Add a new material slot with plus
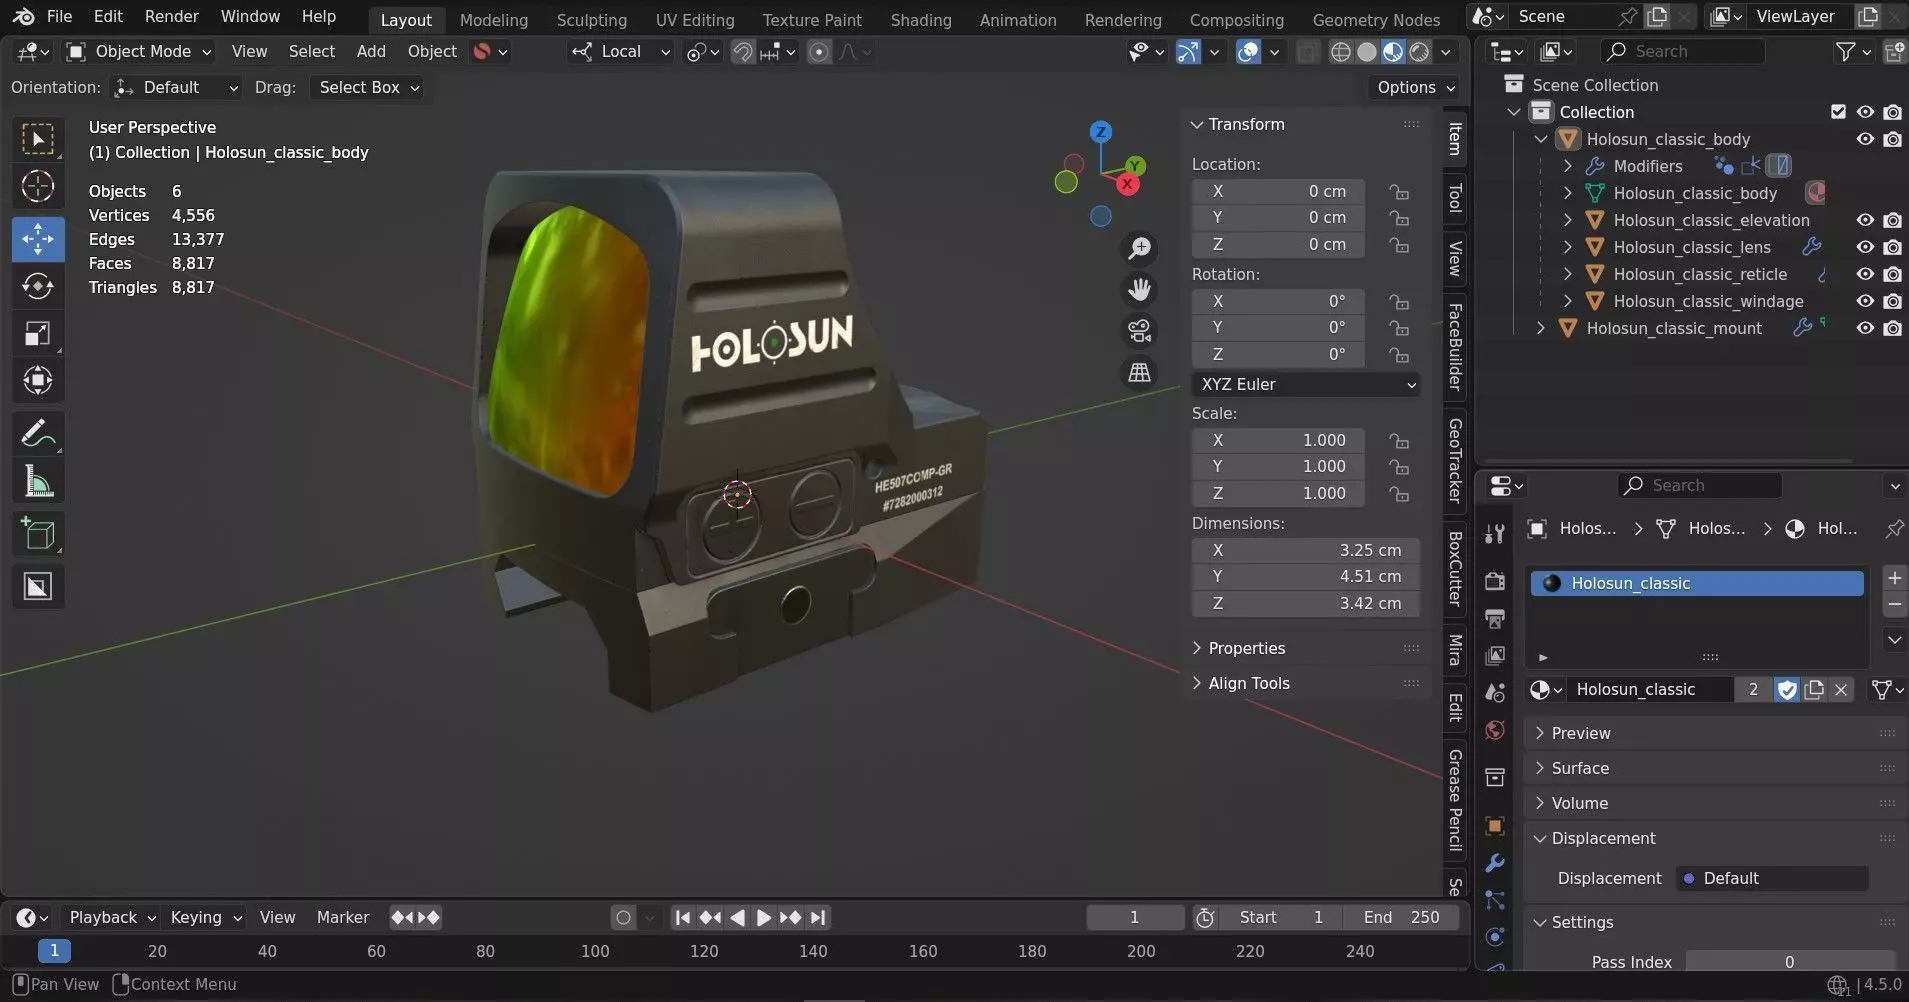The height and width of the screenshot is (1002, 1909). tap(1894, 578)
